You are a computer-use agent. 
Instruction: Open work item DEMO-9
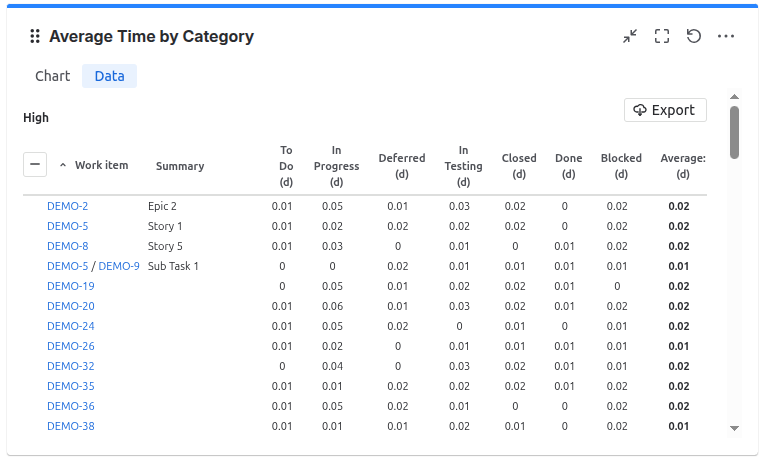119,266
